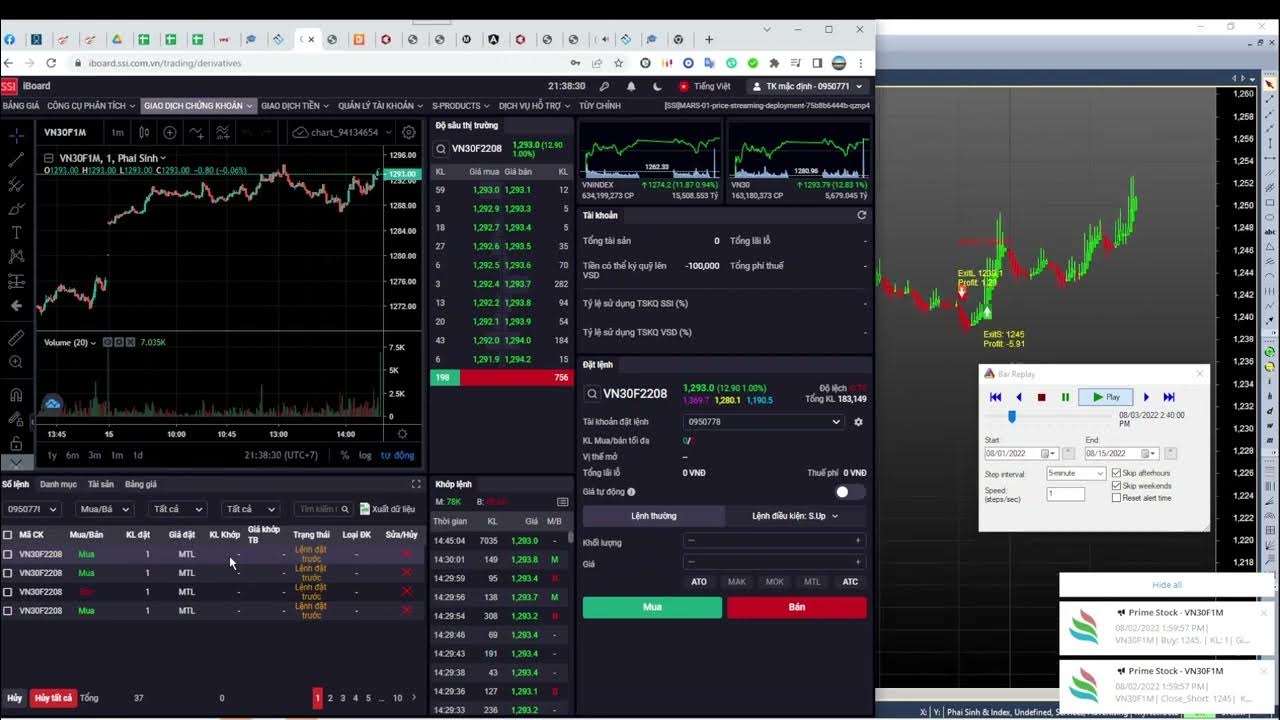
Task: Switch to the Tài sản tab
Action: [x=101, y=484]
